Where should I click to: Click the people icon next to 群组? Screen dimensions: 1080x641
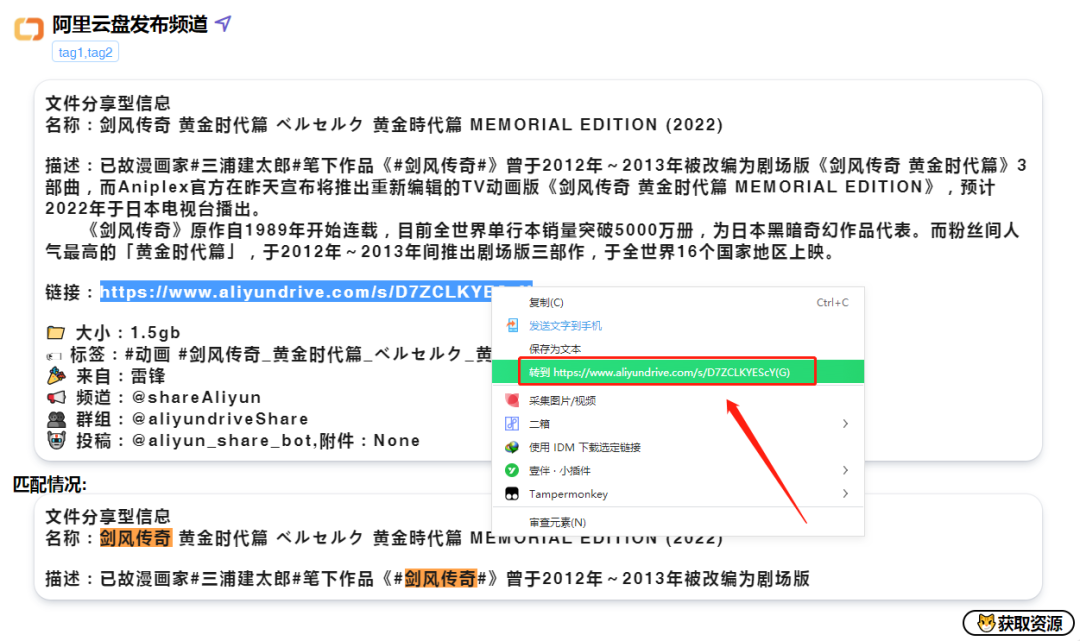[56, 419]
